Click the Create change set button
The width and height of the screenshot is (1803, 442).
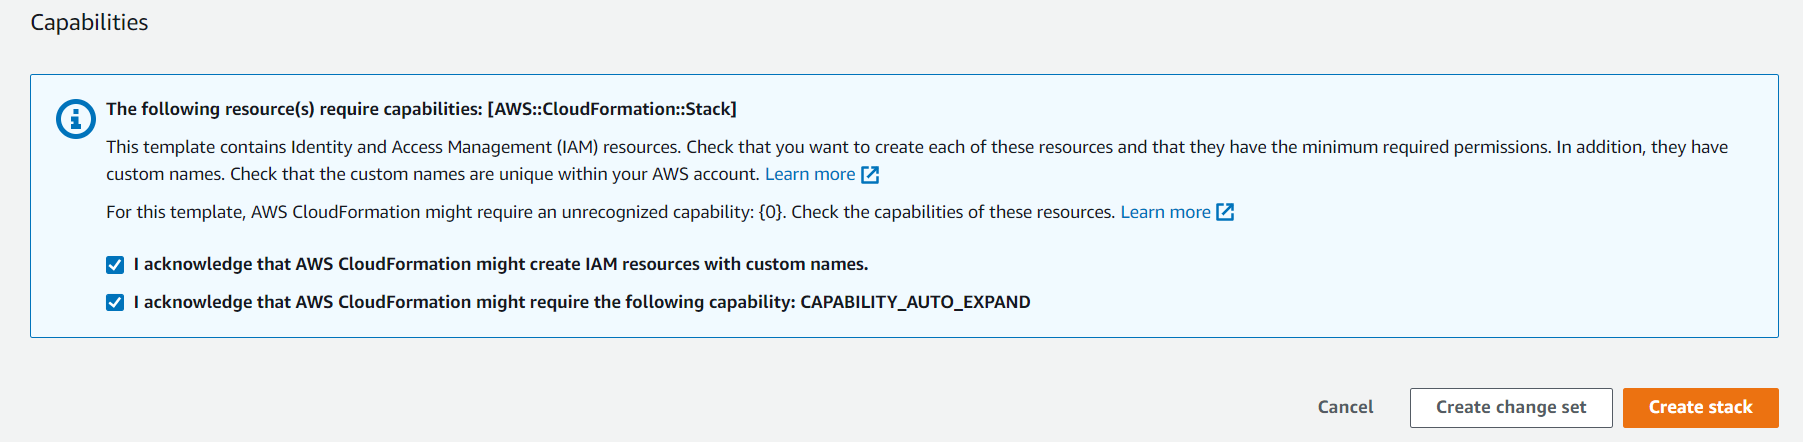(1510, 407)
